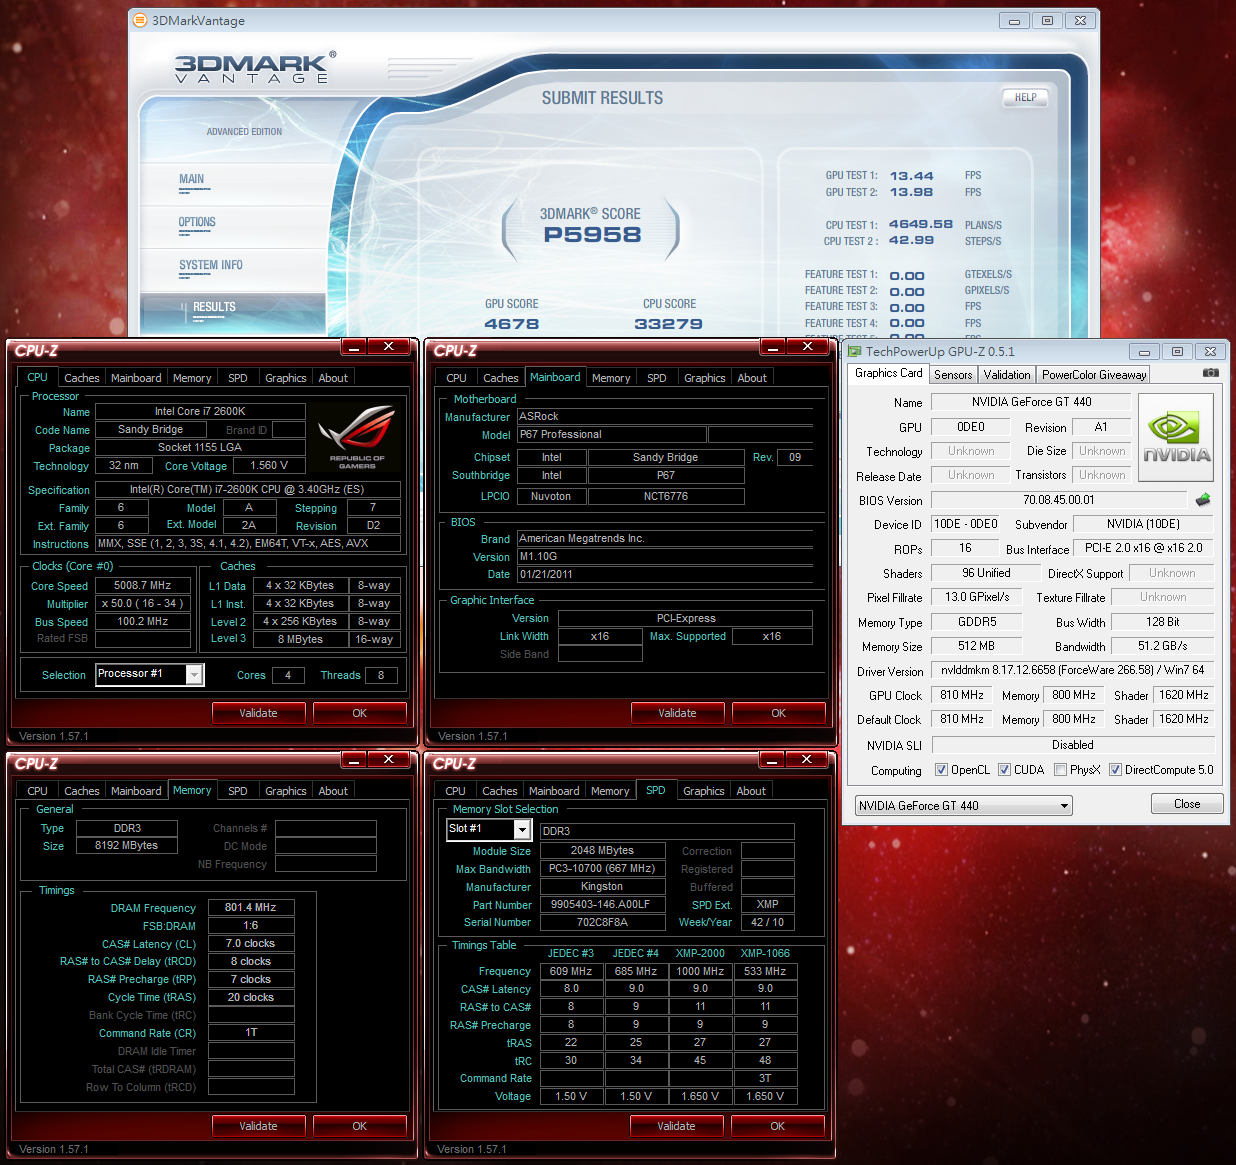Screen dimensions: 1236x1165
Task: Open CPU tab in the CPU-Z Memory timings window
Action: [38, 791]
